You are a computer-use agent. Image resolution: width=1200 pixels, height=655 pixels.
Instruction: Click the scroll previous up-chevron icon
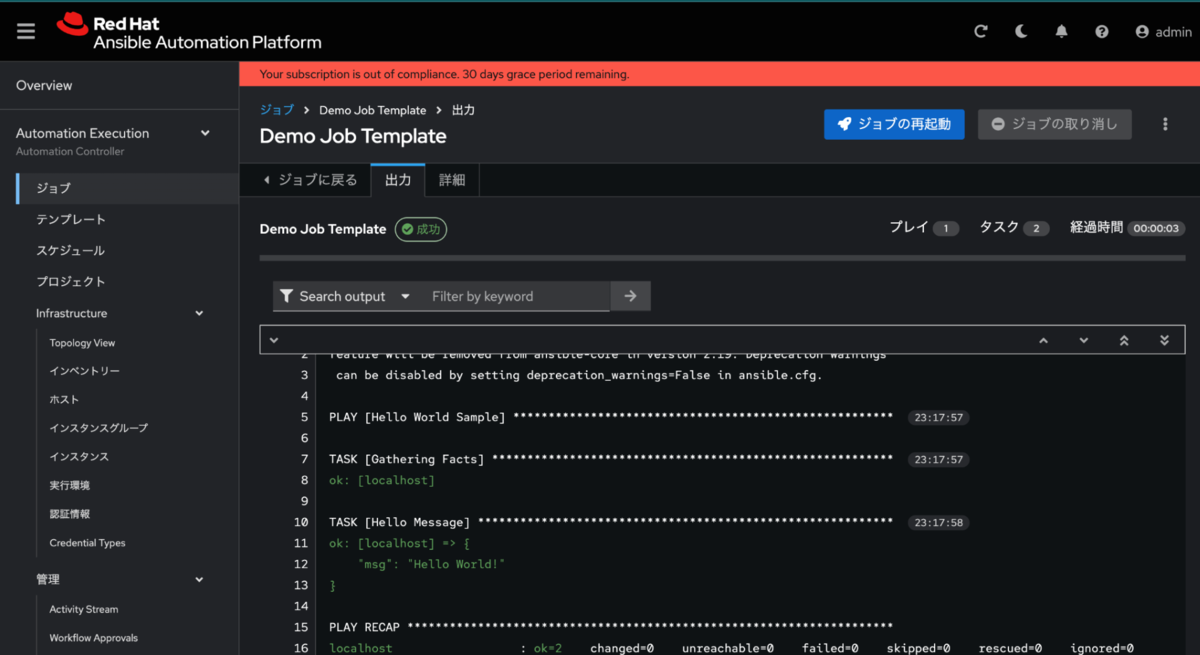pos(1043,340)
